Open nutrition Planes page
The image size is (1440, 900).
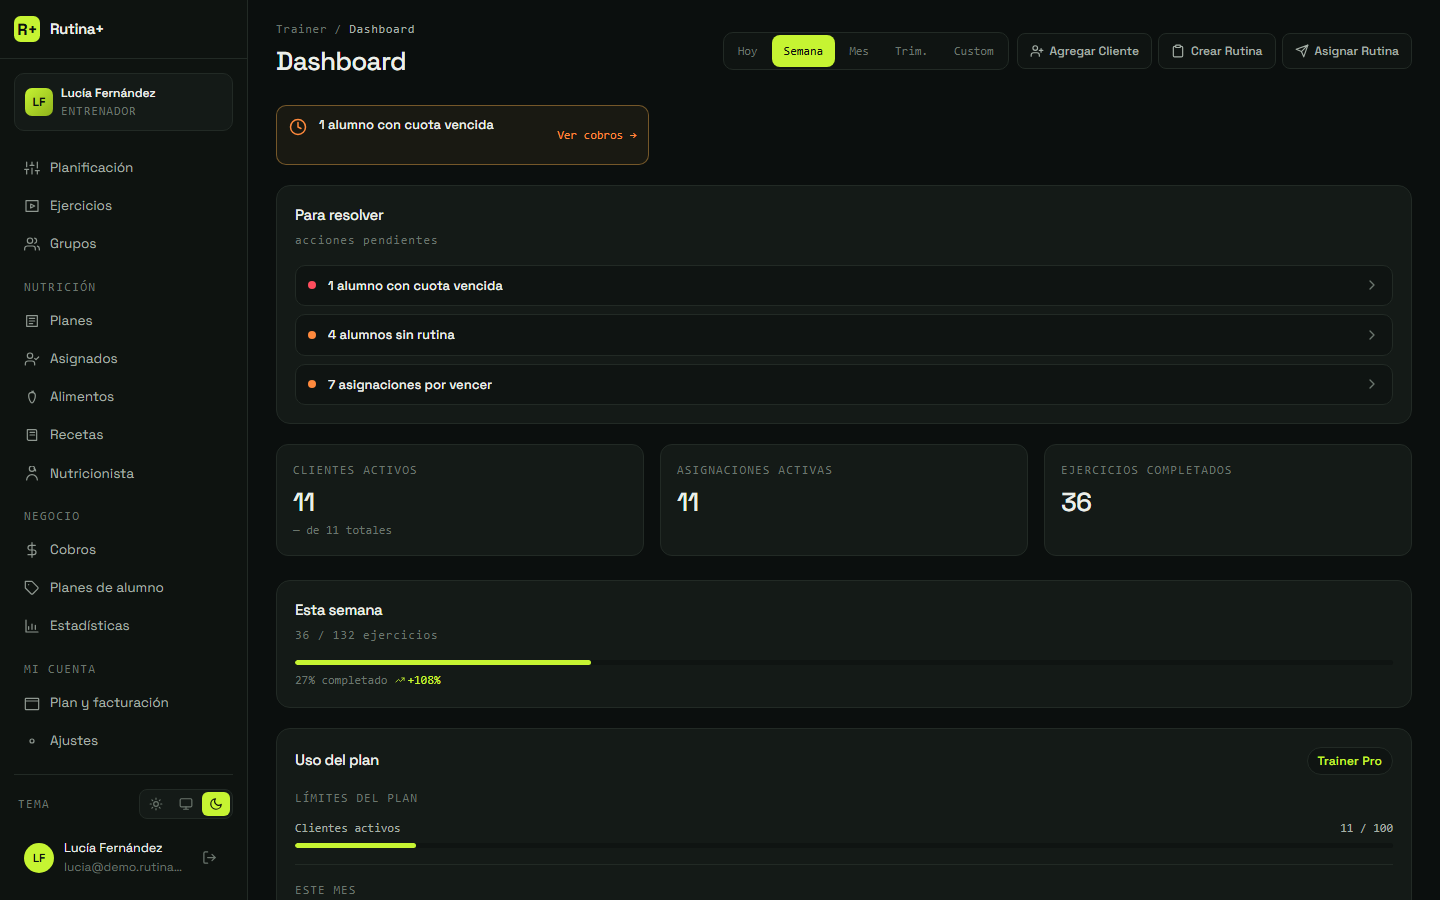[x=123, y=321]
